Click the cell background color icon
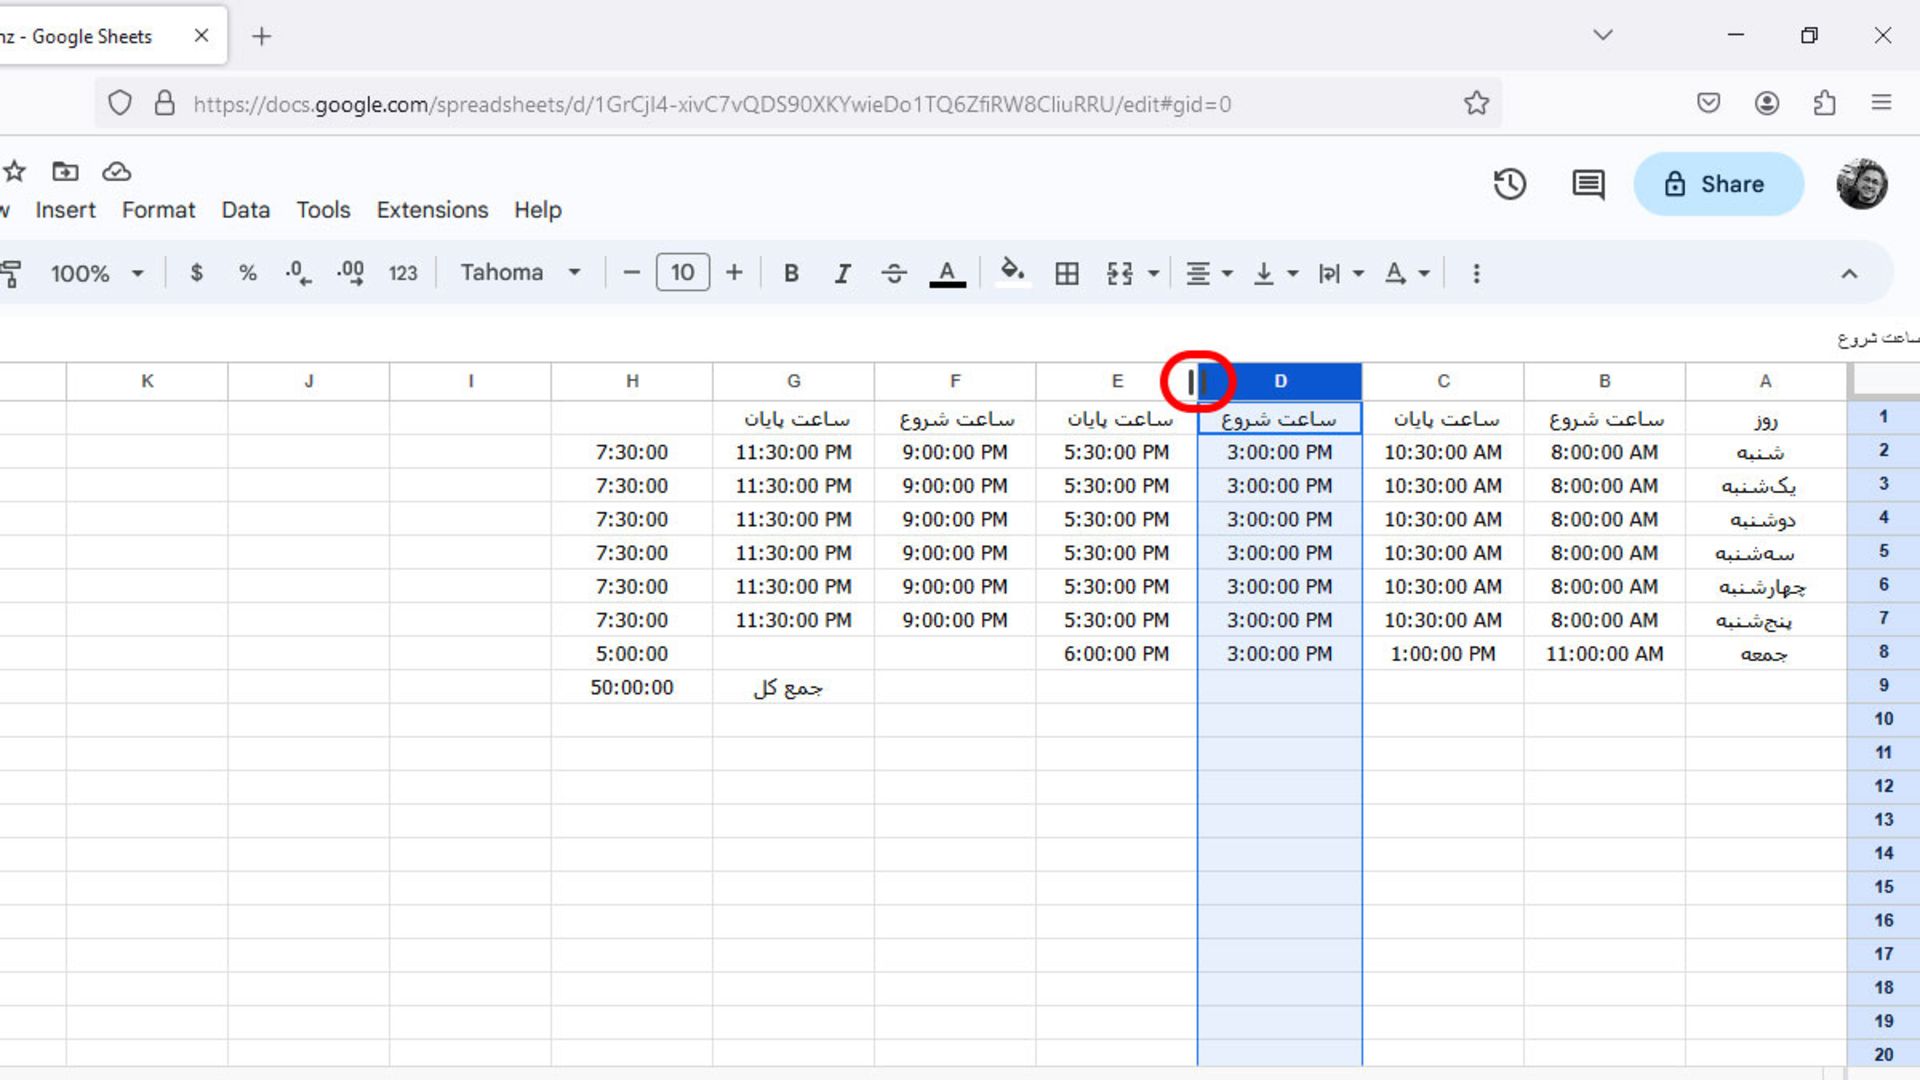The image size is (1920, 1080). tap(1011, 272)
